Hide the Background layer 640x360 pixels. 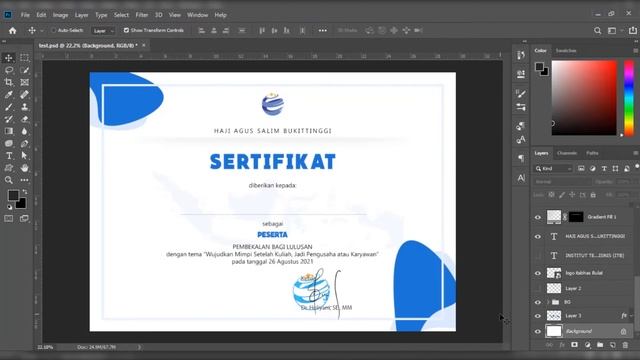coord(538,331)
